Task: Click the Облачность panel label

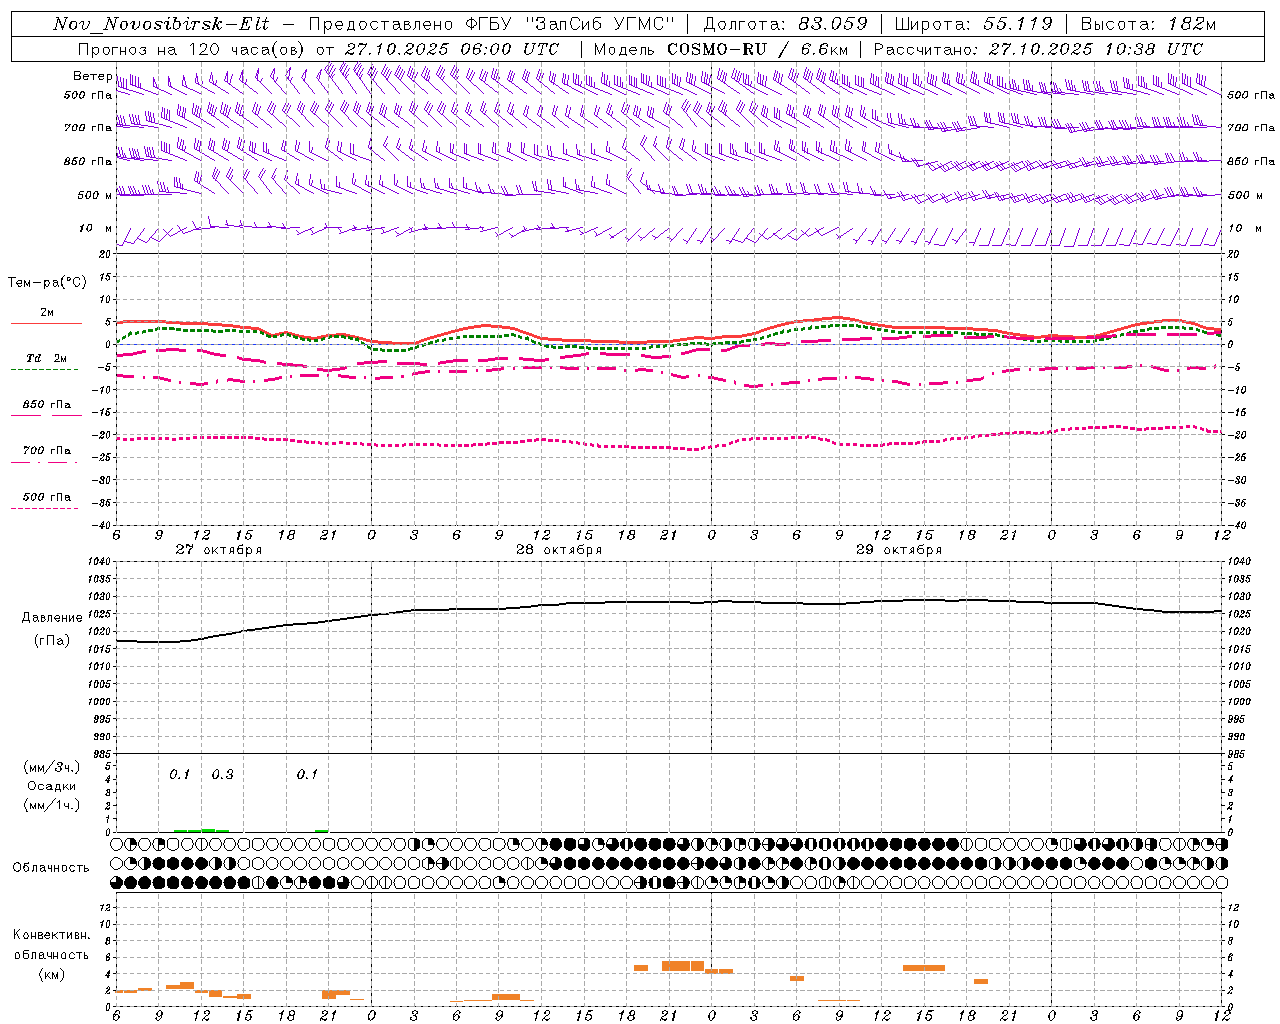Action: pos(51,868)
